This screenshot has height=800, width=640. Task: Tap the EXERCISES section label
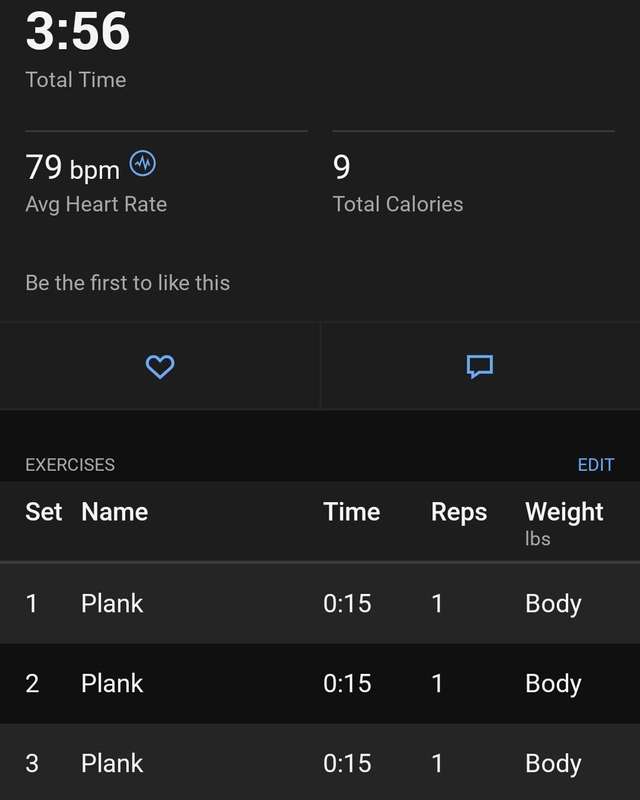click(70, 465)
